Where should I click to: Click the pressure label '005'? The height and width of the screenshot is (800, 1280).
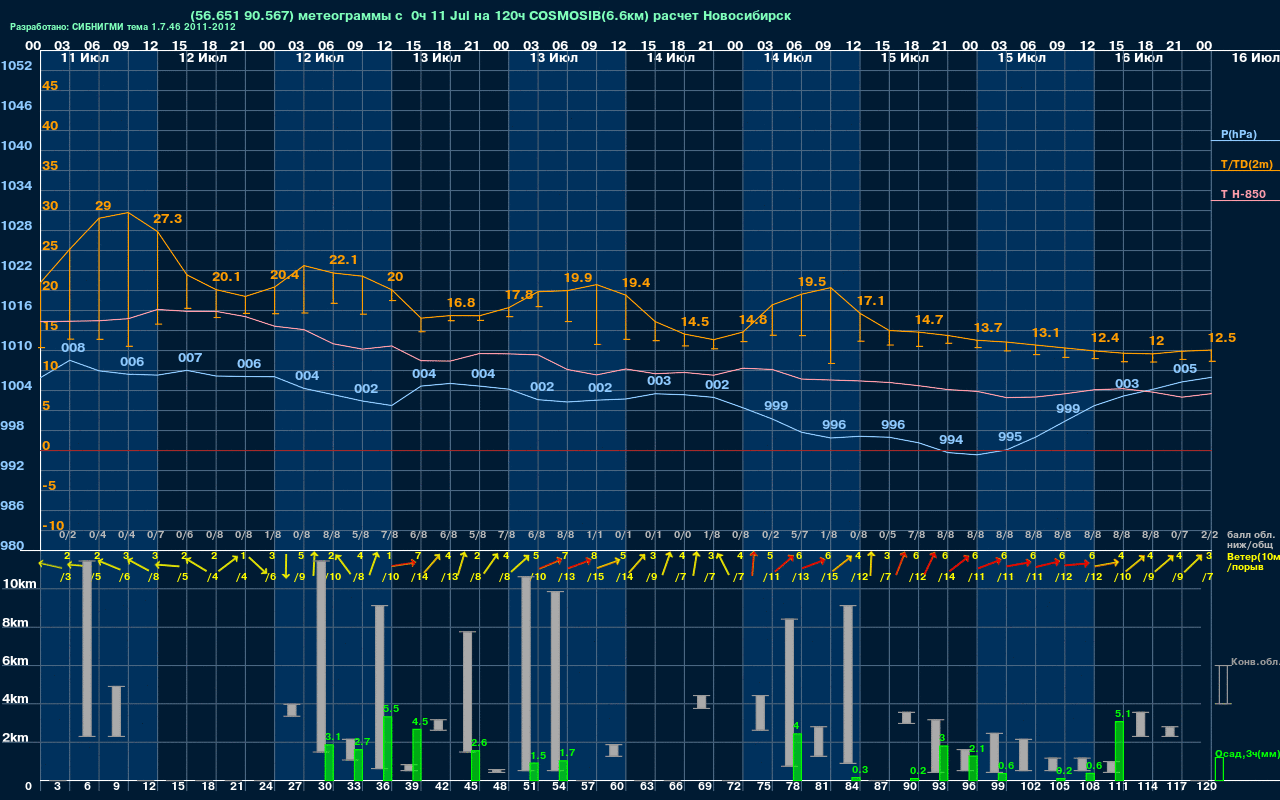tap(1185, 369)
